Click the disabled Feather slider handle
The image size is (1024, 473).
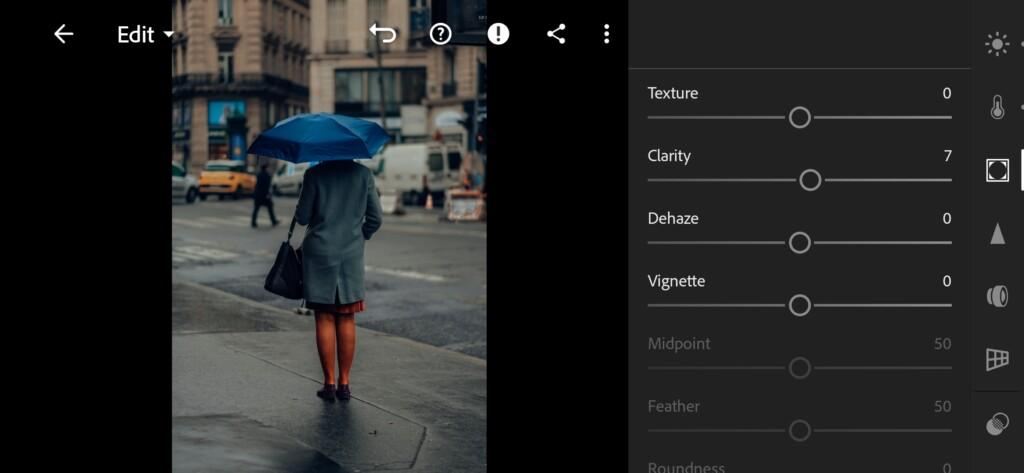click(x=799, y=431)
